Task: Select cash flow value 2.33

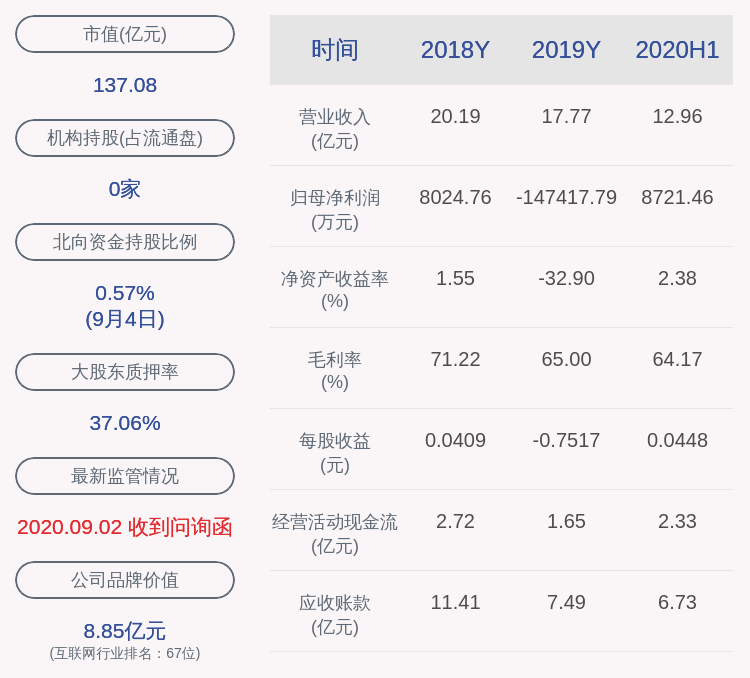Action: click(x=677, y=521)
